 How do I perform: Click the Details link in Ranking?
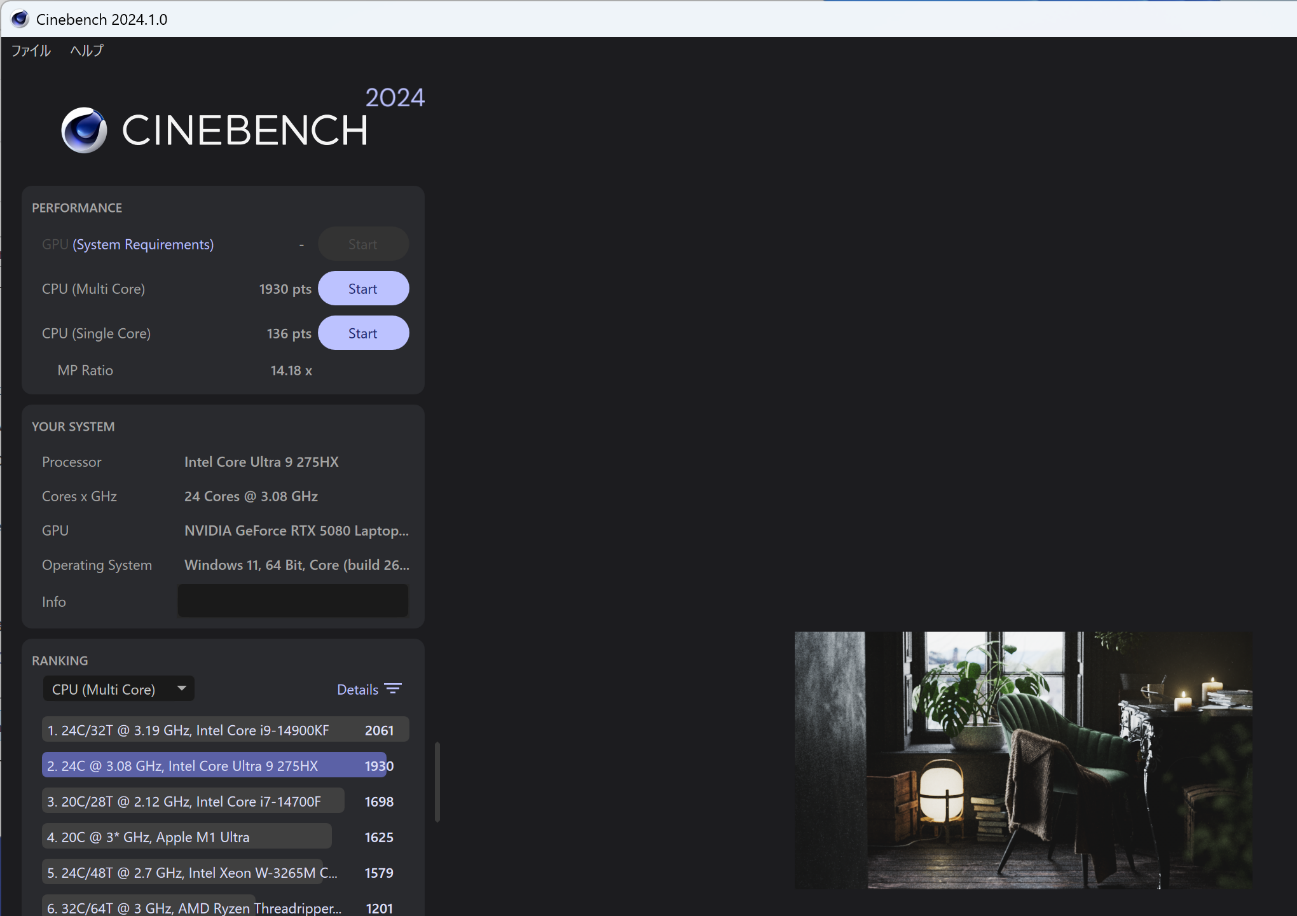(358, 689)
